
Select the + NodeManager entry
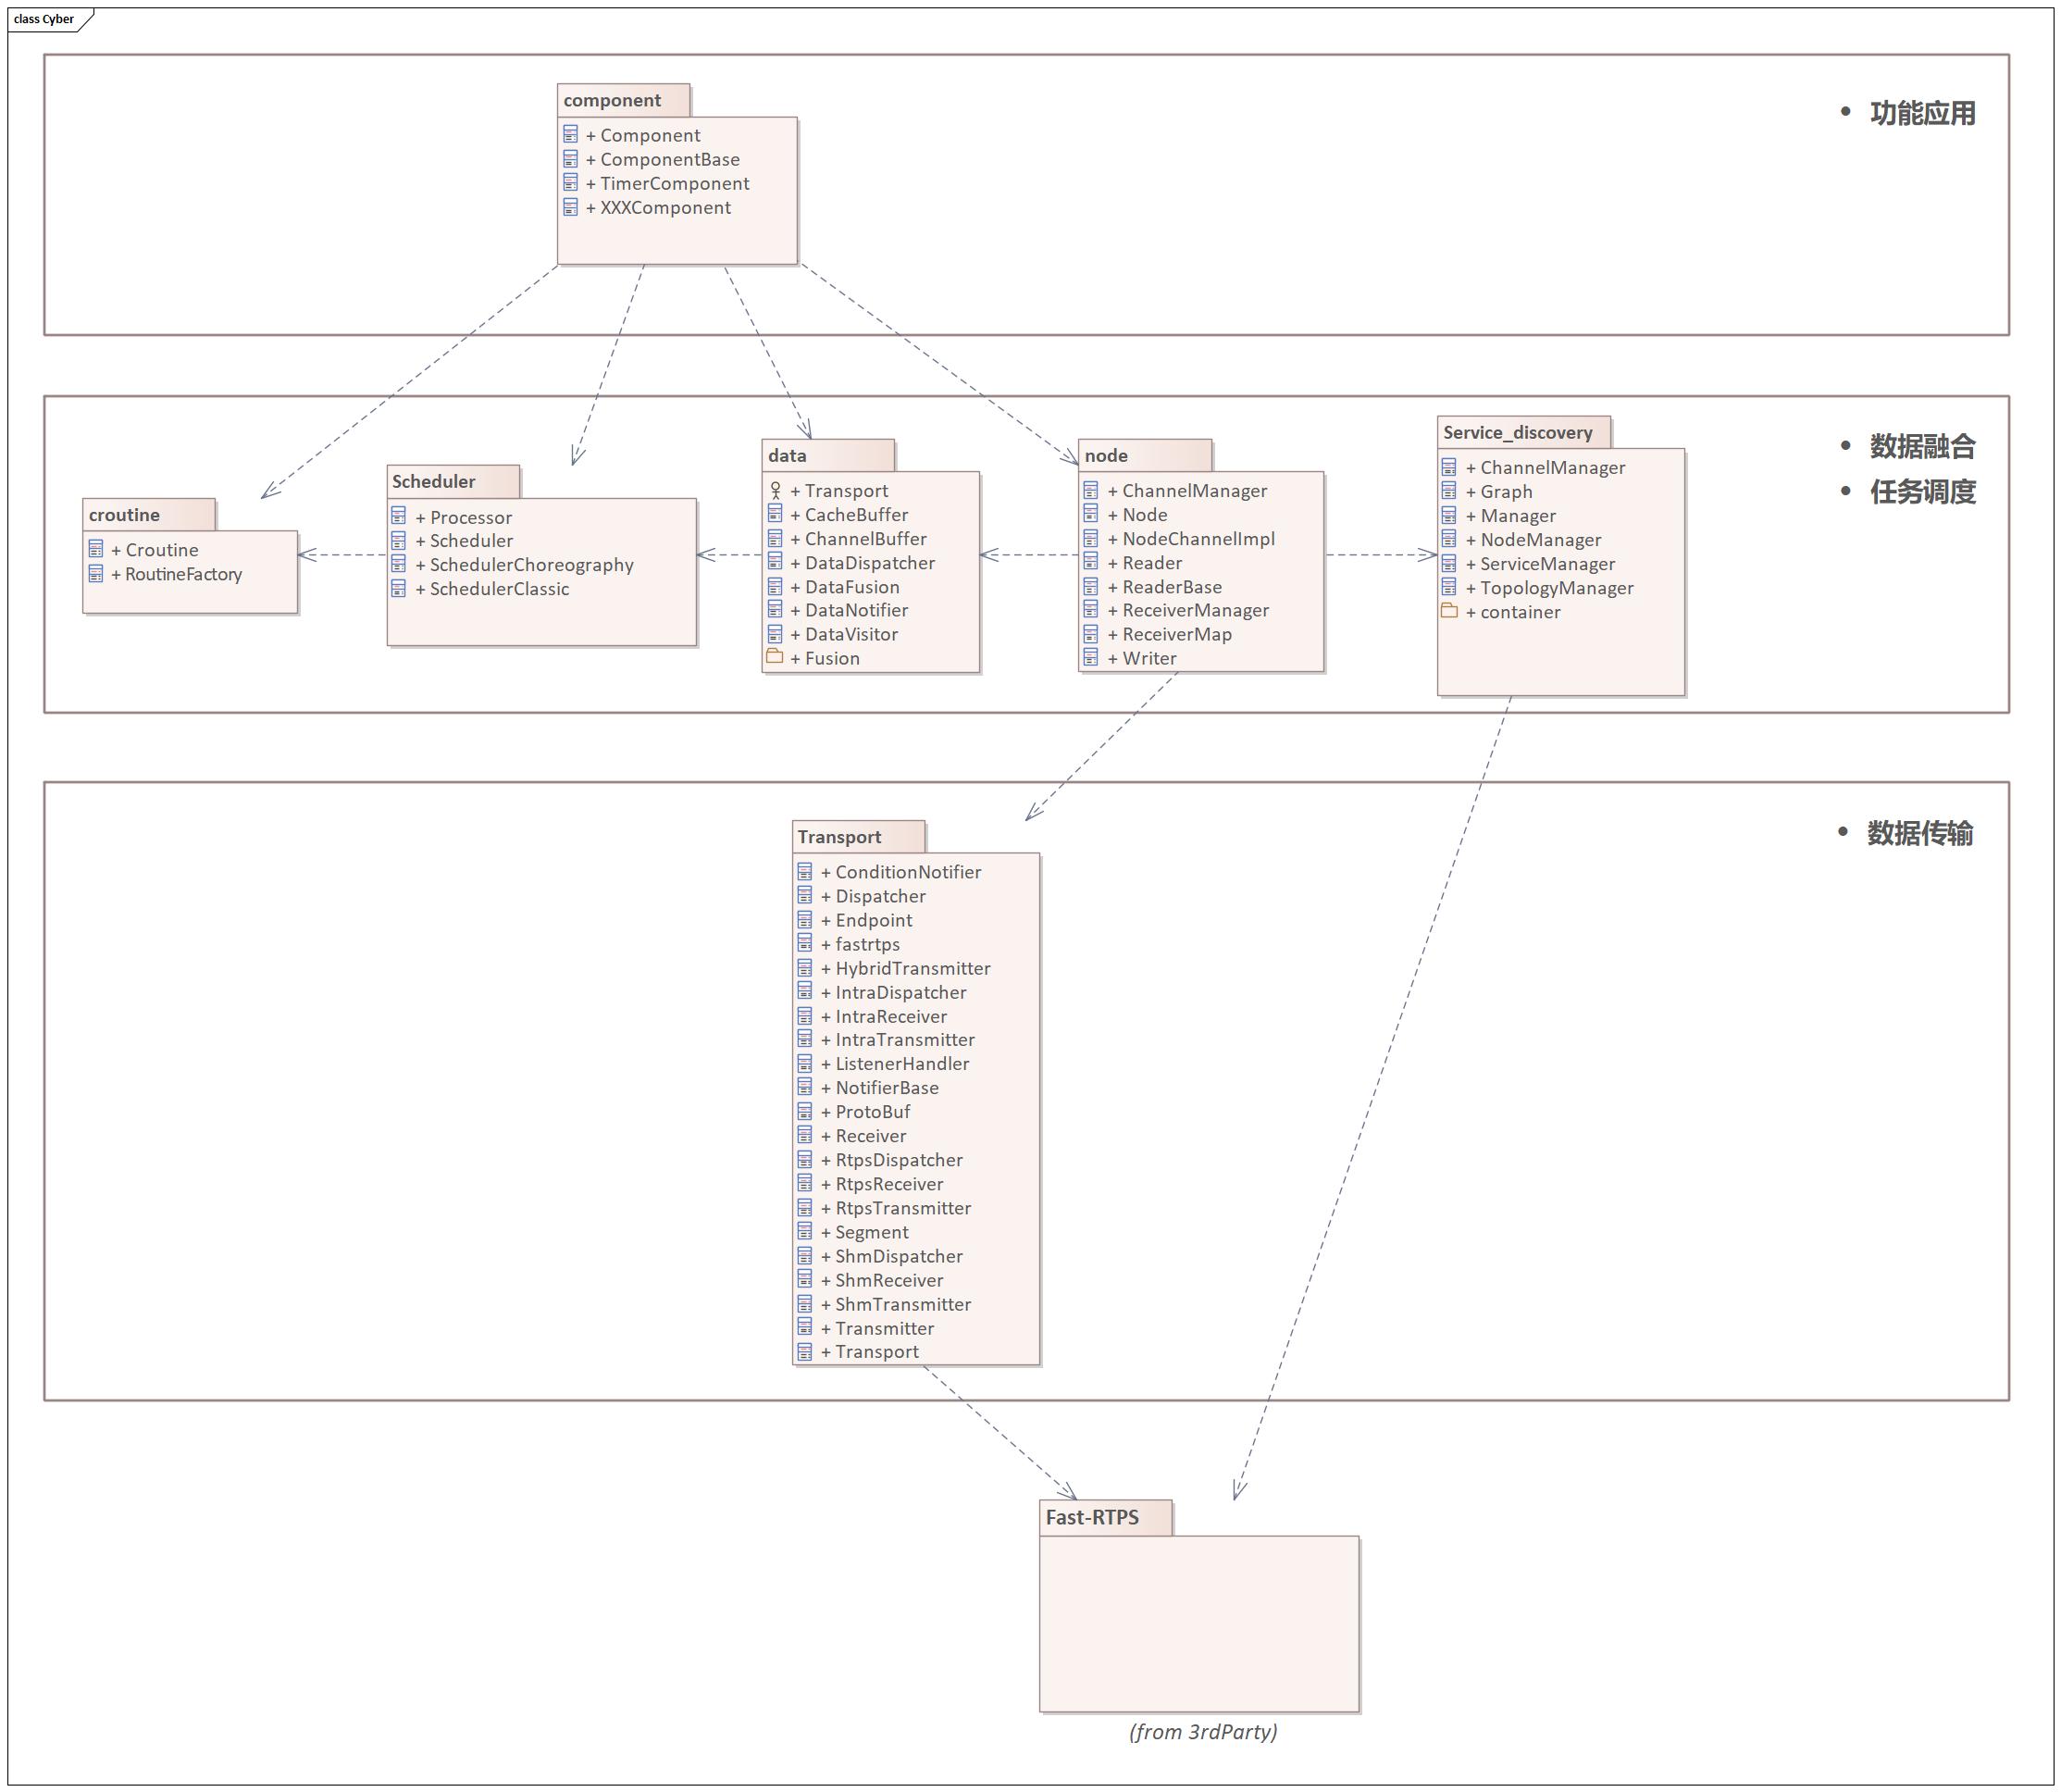tap(1533, 539)
